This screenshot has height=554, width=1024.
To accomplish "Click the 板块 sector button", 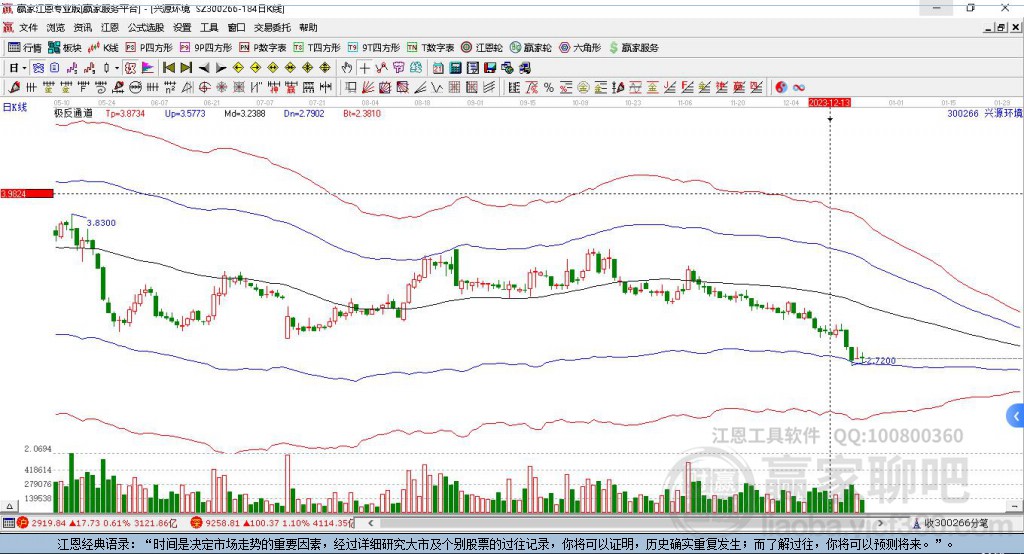I will pos(65,48).
